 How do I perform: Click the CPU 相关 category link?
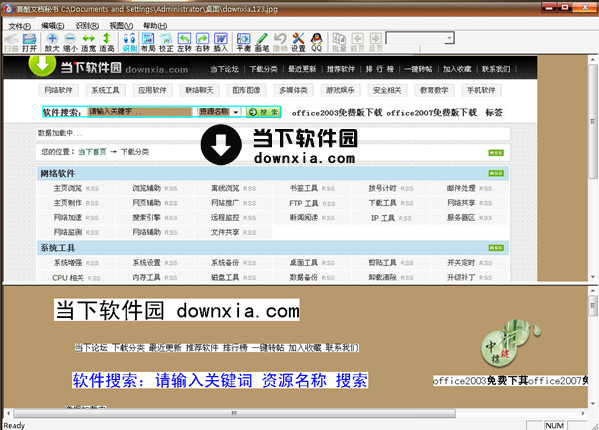point(68,278)
